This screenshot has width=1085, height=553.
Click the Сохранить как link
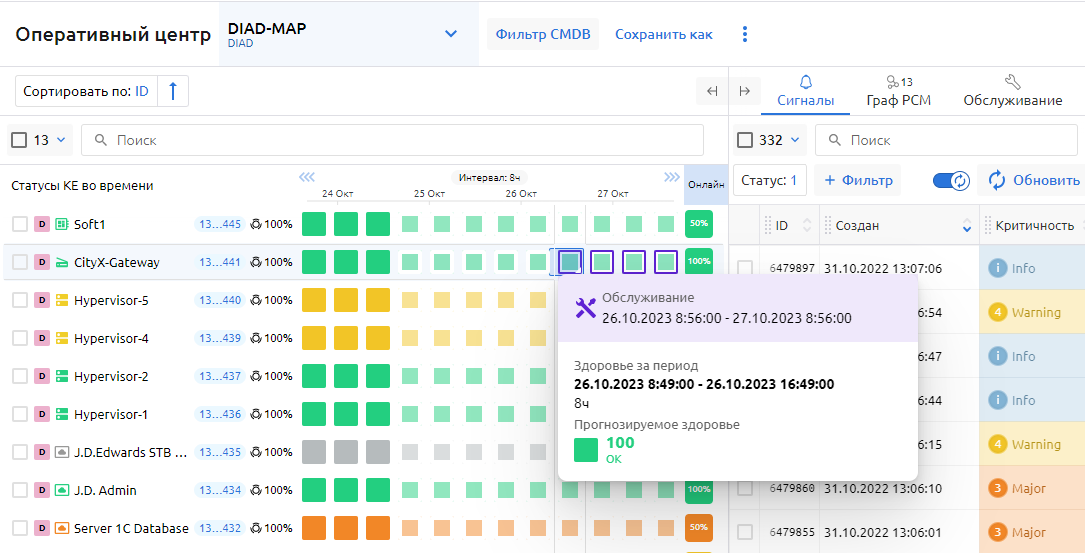click(x=664, y=34)
